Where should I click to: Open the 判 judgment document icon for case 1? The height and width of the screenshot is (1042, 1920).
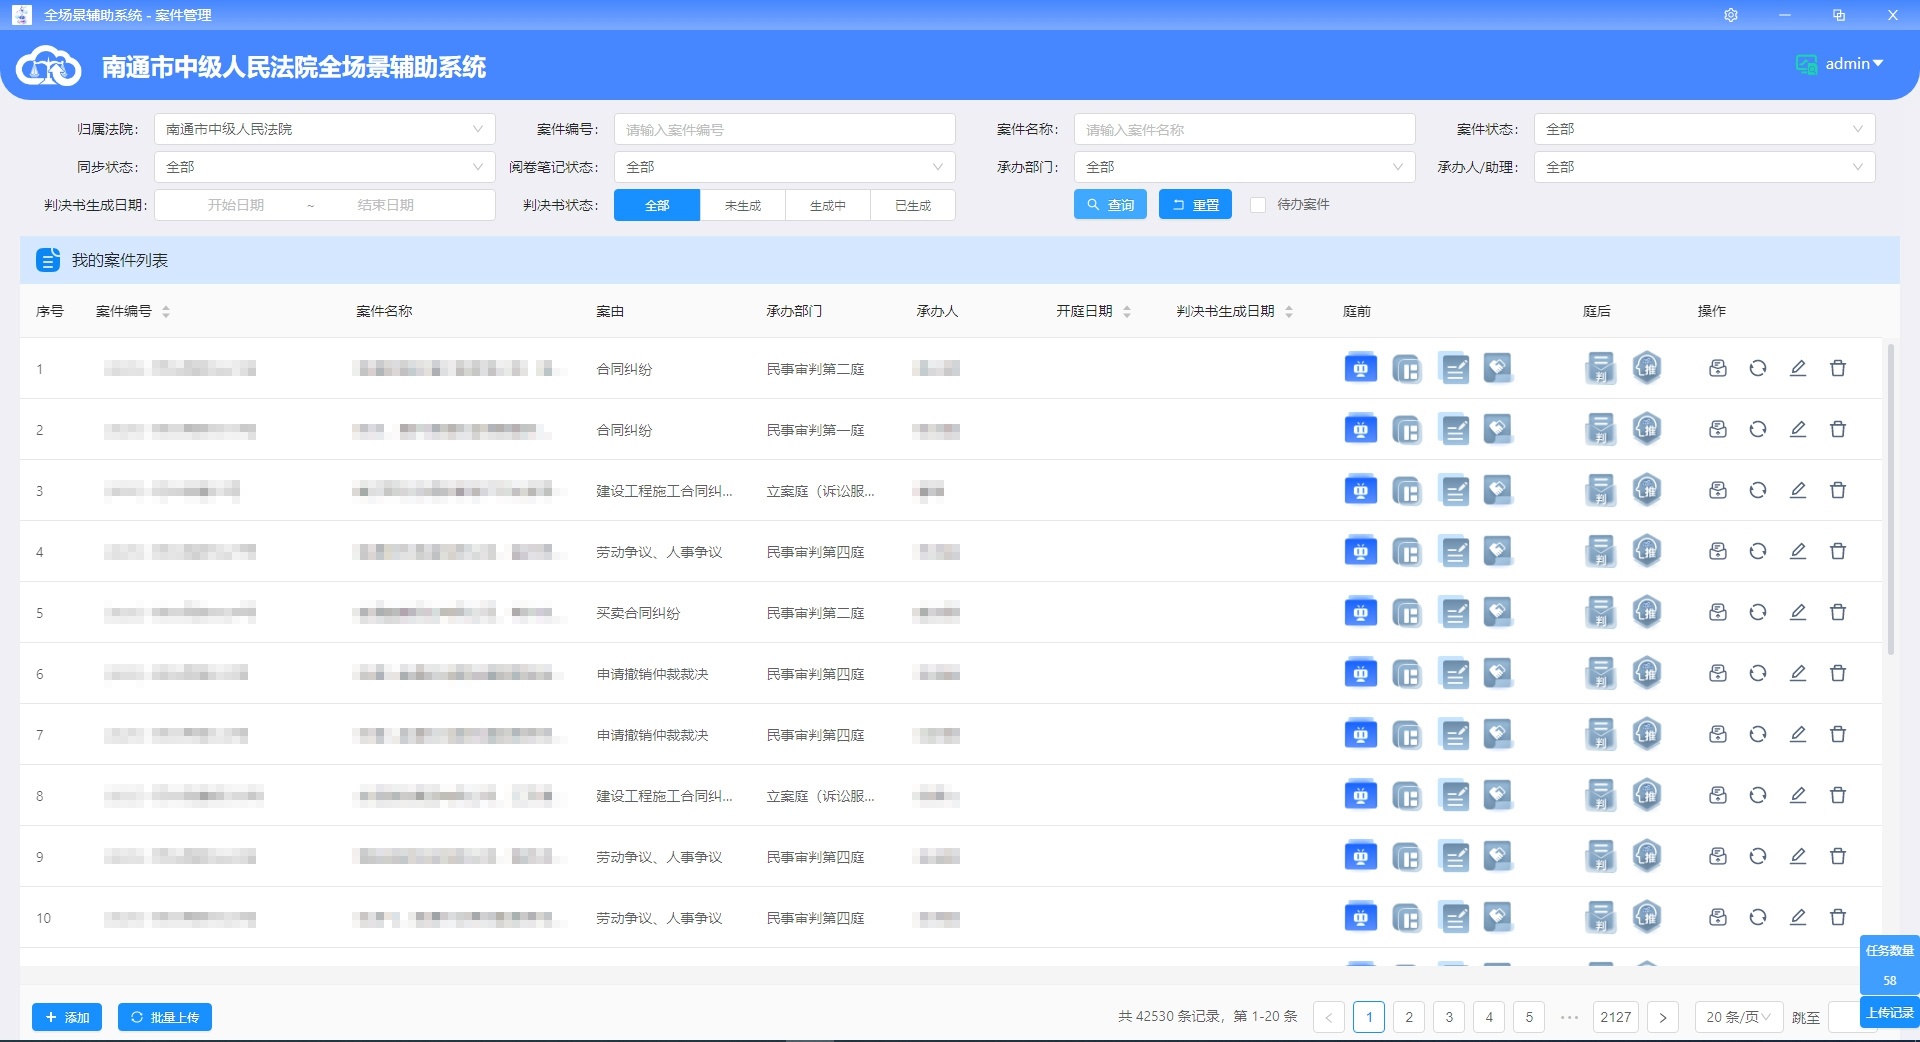pyautogui.click(x=1600, y=368)
